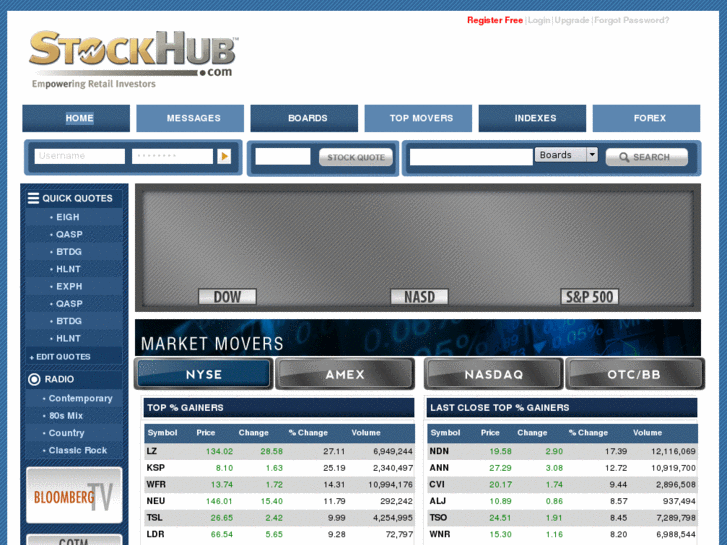Play Classic Rock radio station

pos(78,450)
